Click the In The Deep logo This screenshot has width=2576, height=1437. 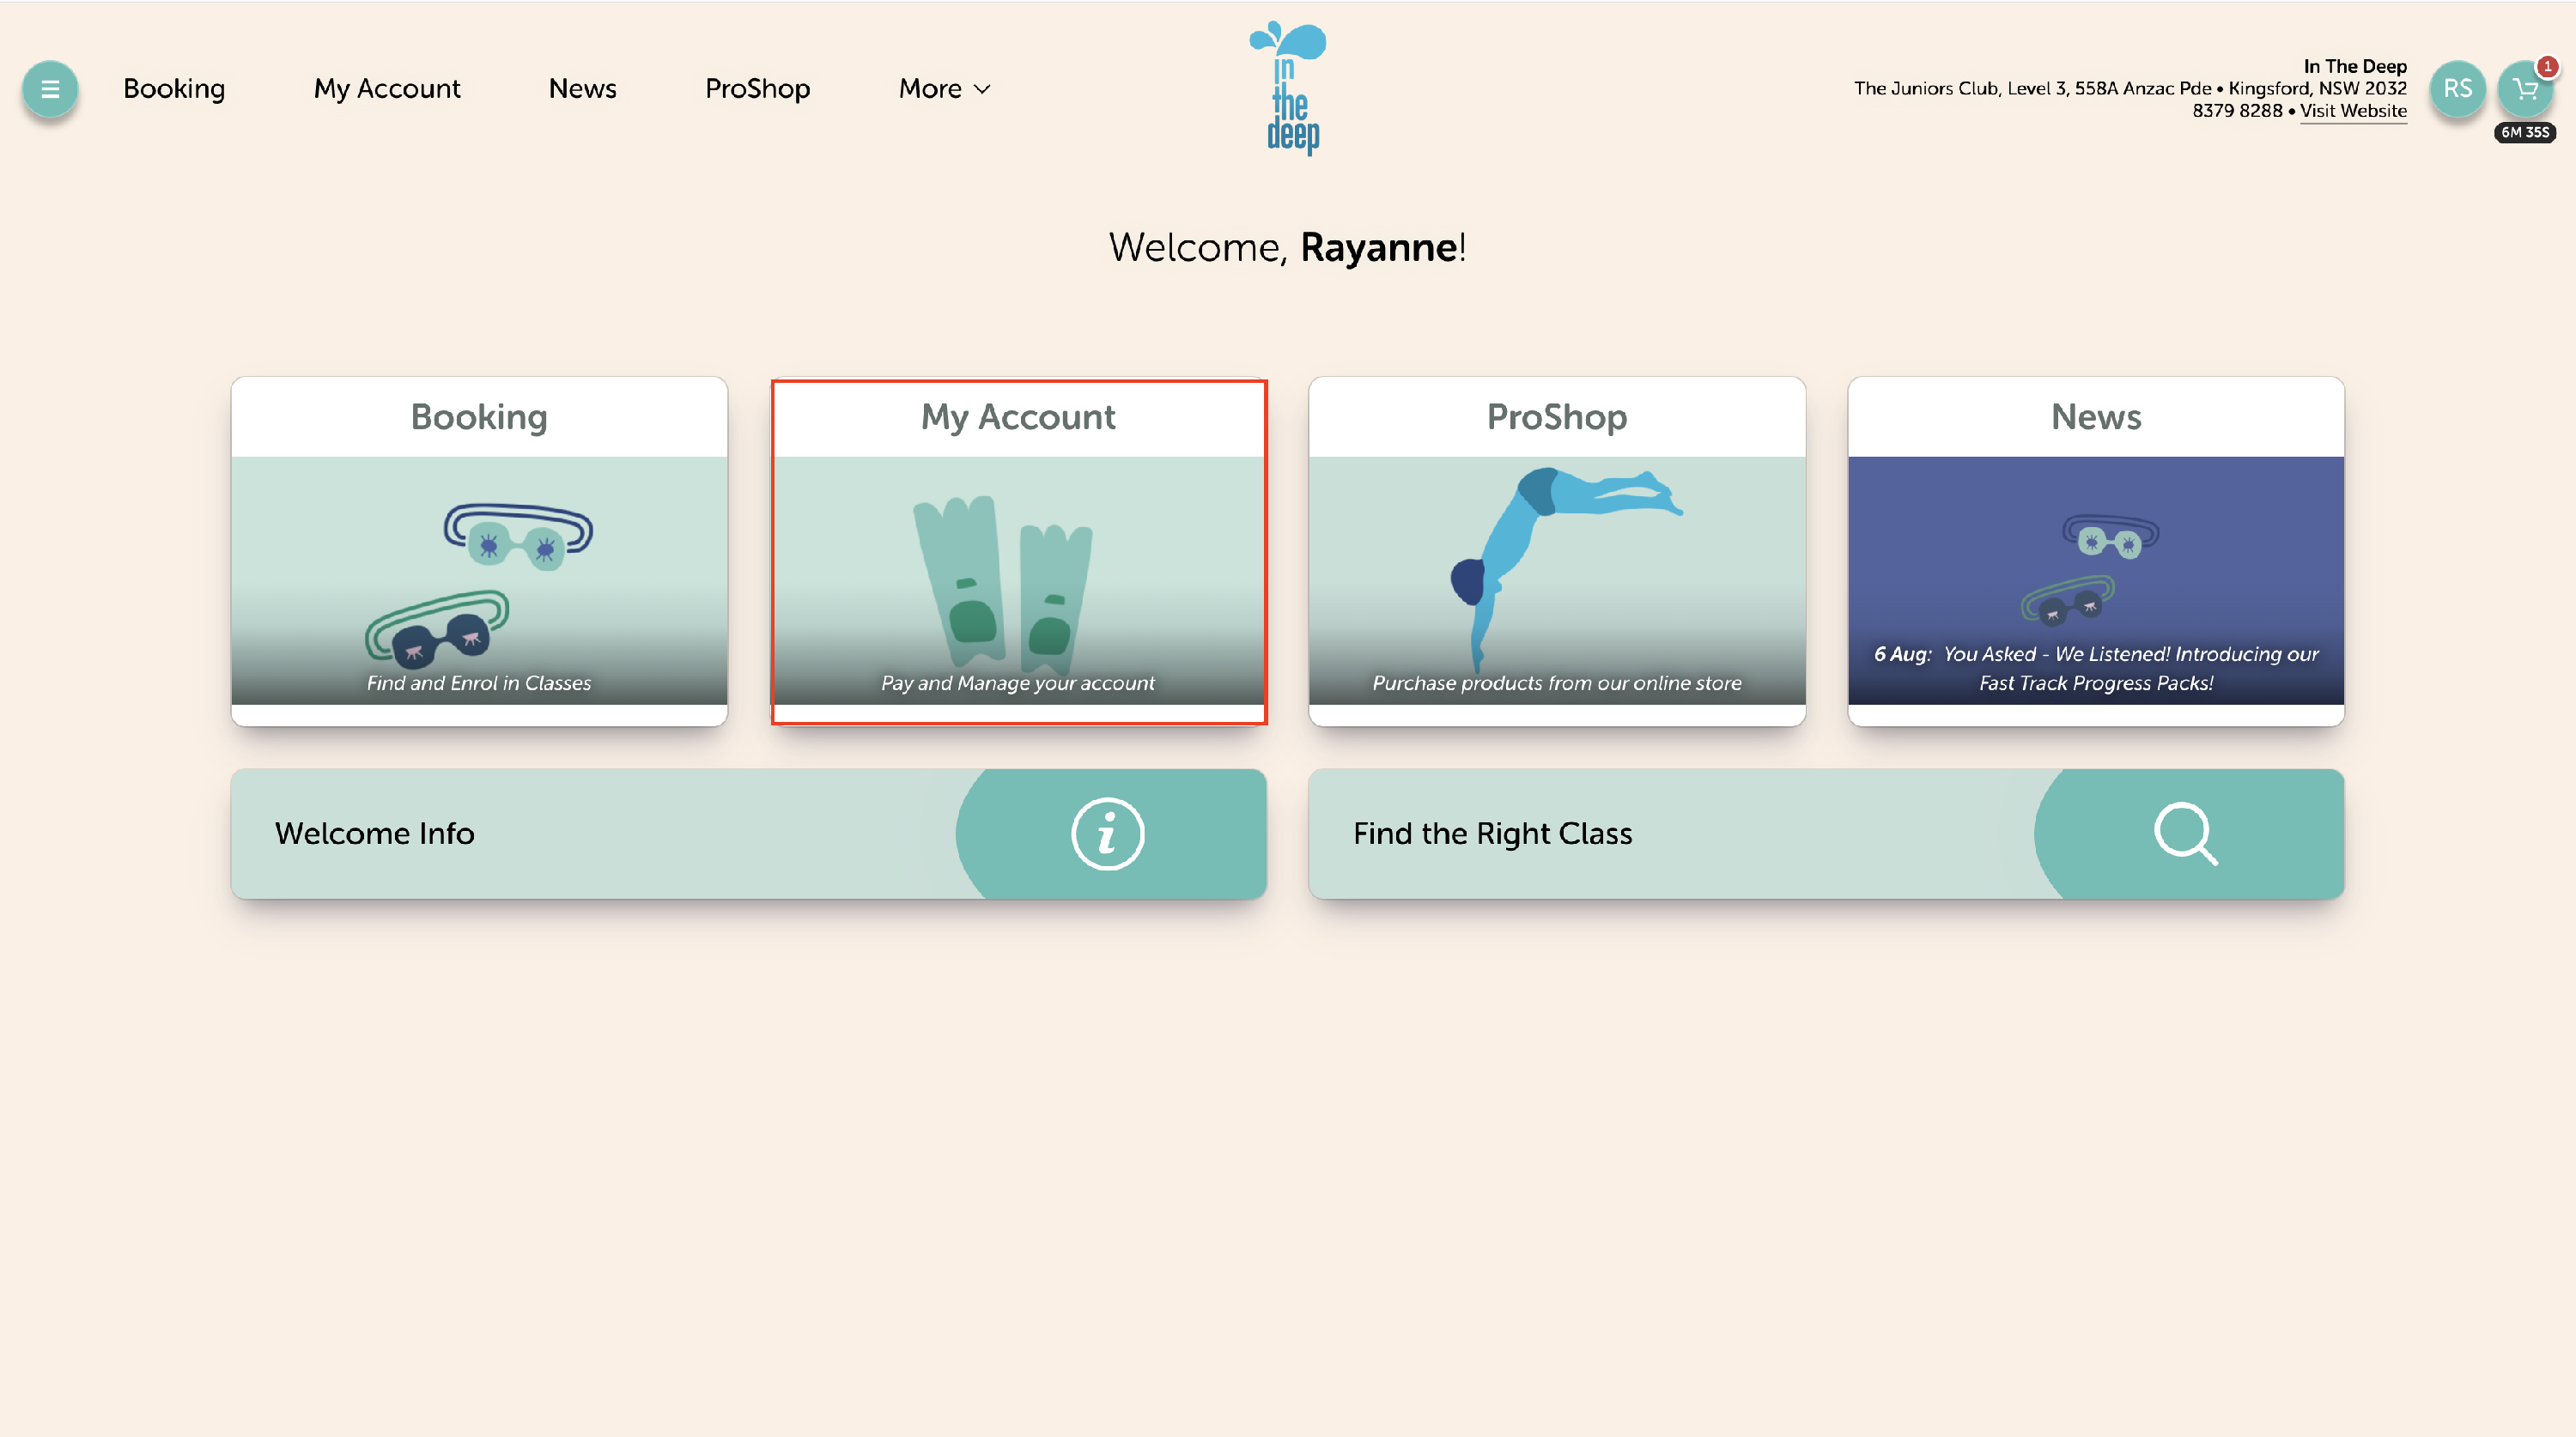pos(1288,89)
